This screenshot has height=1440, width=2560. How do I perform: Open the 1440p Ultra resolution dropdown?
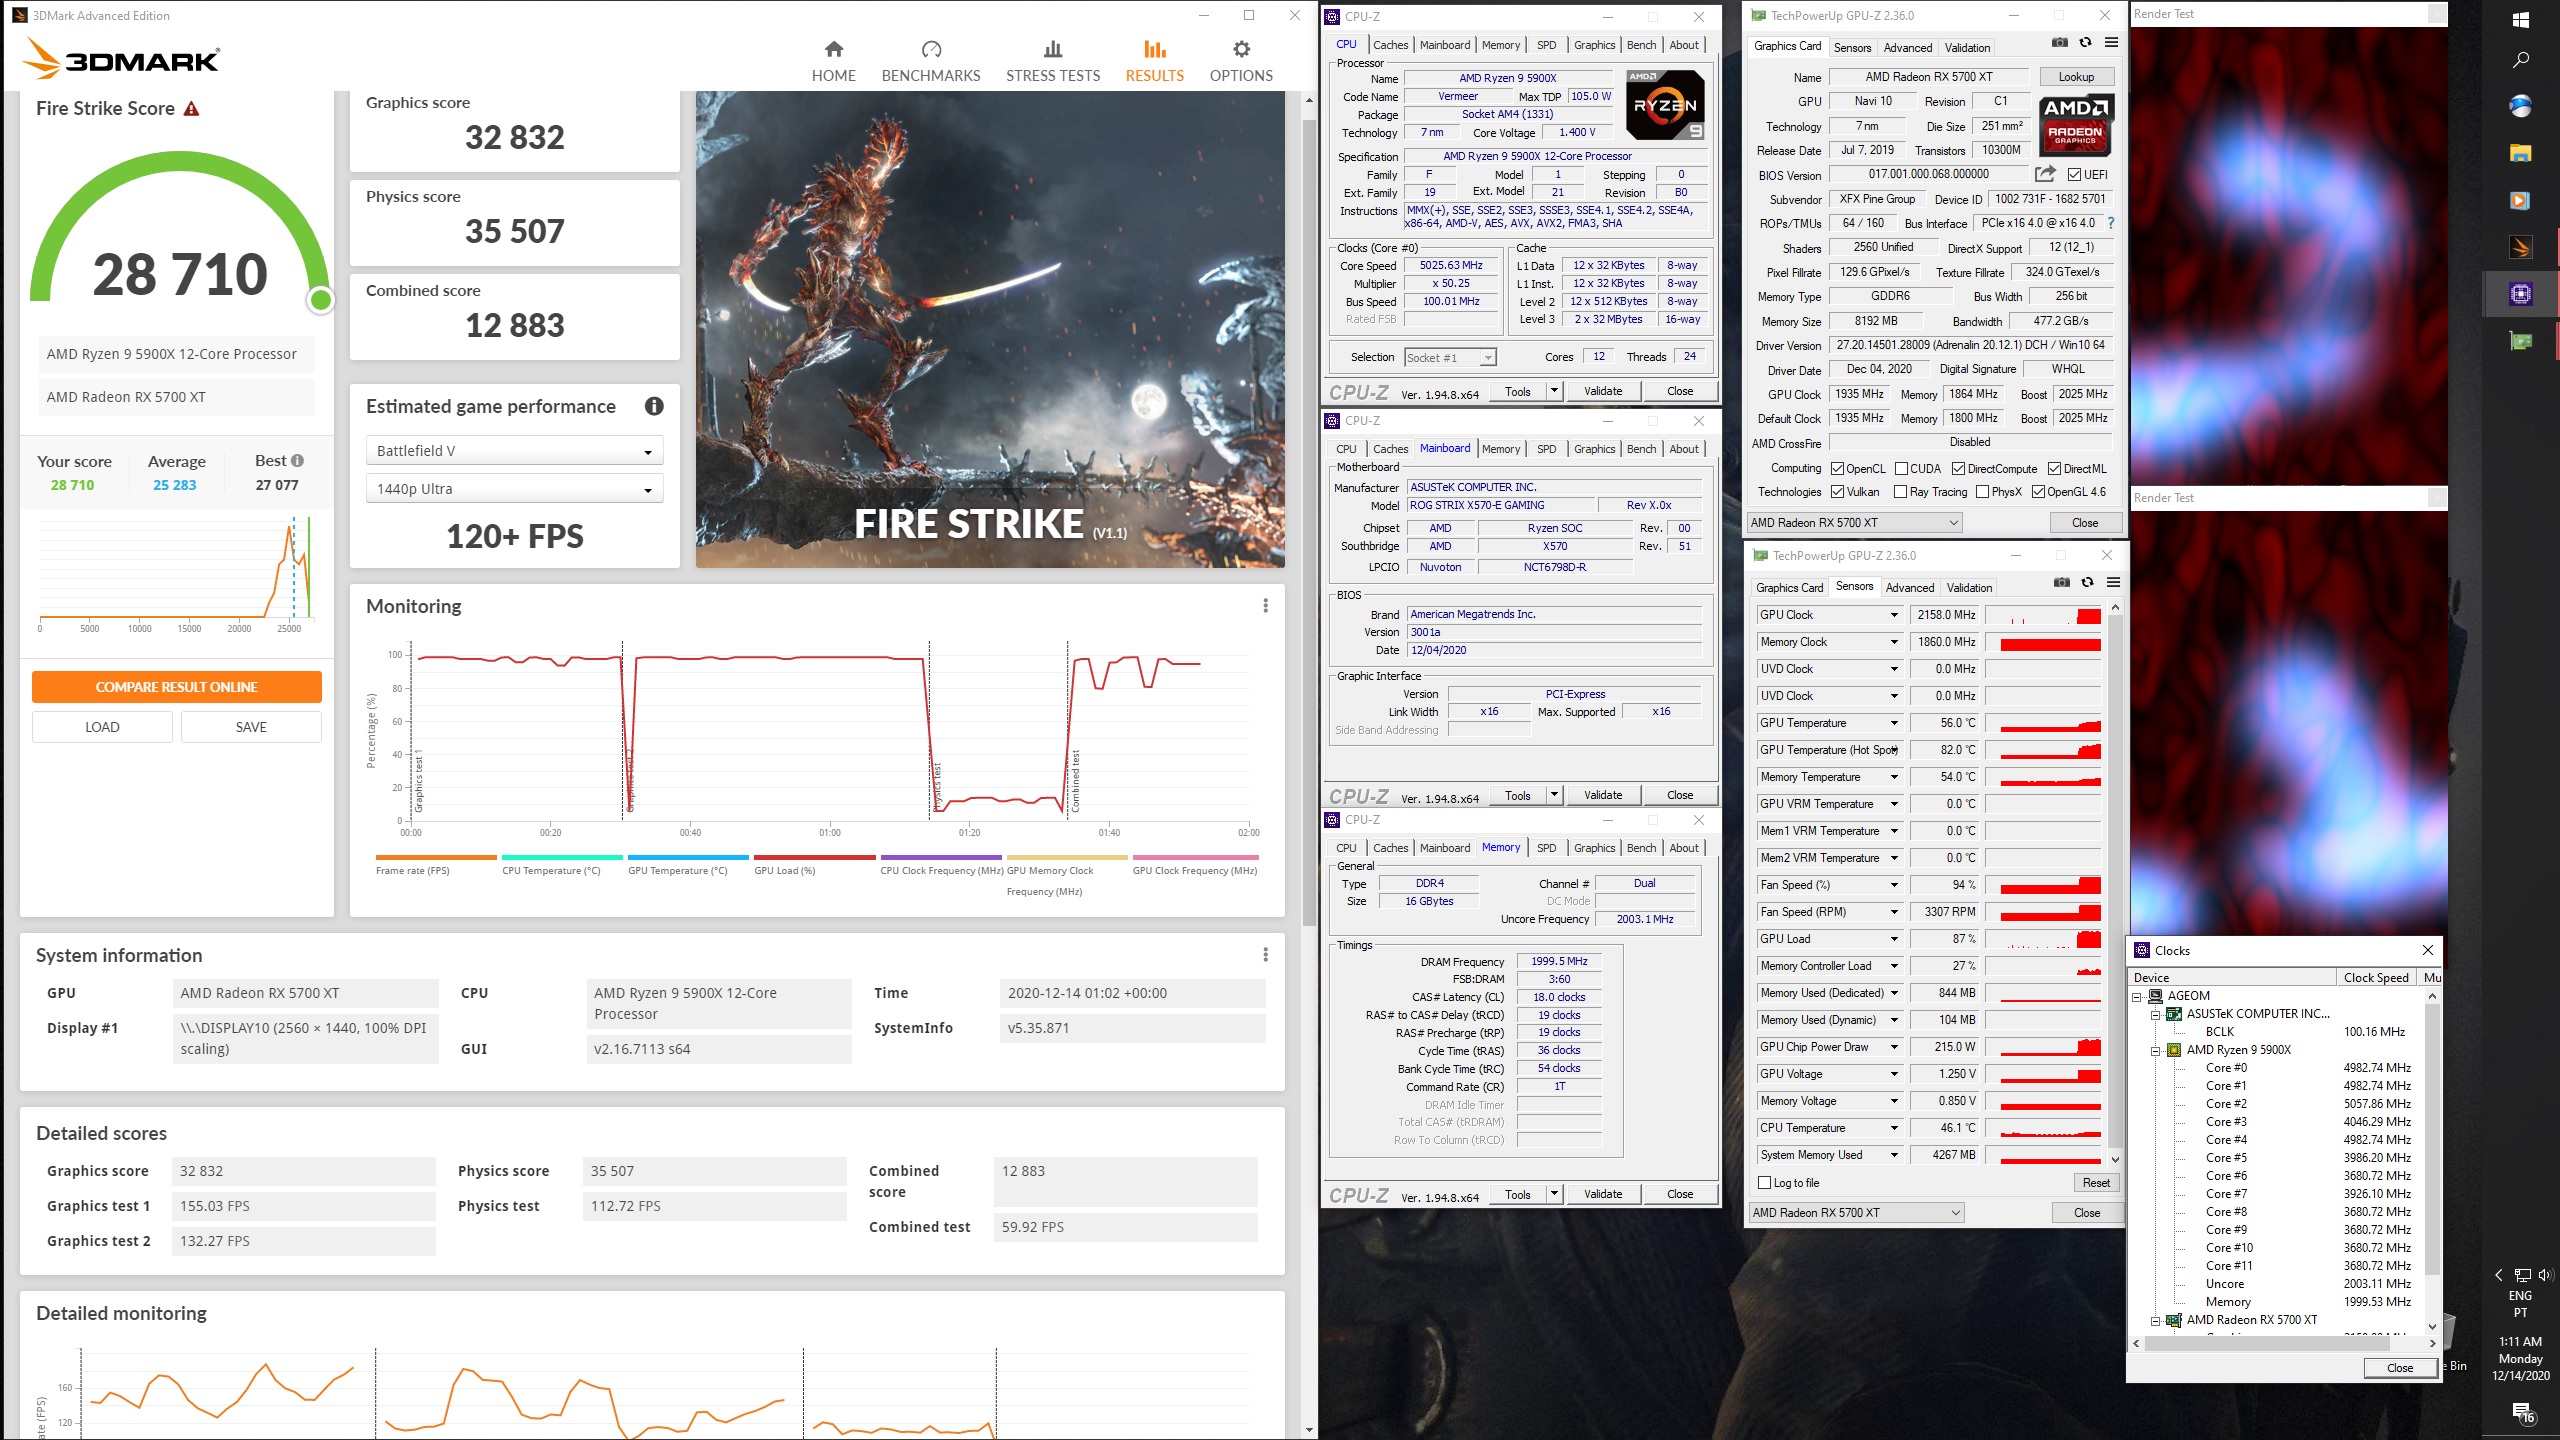click(x=514, y=489)
